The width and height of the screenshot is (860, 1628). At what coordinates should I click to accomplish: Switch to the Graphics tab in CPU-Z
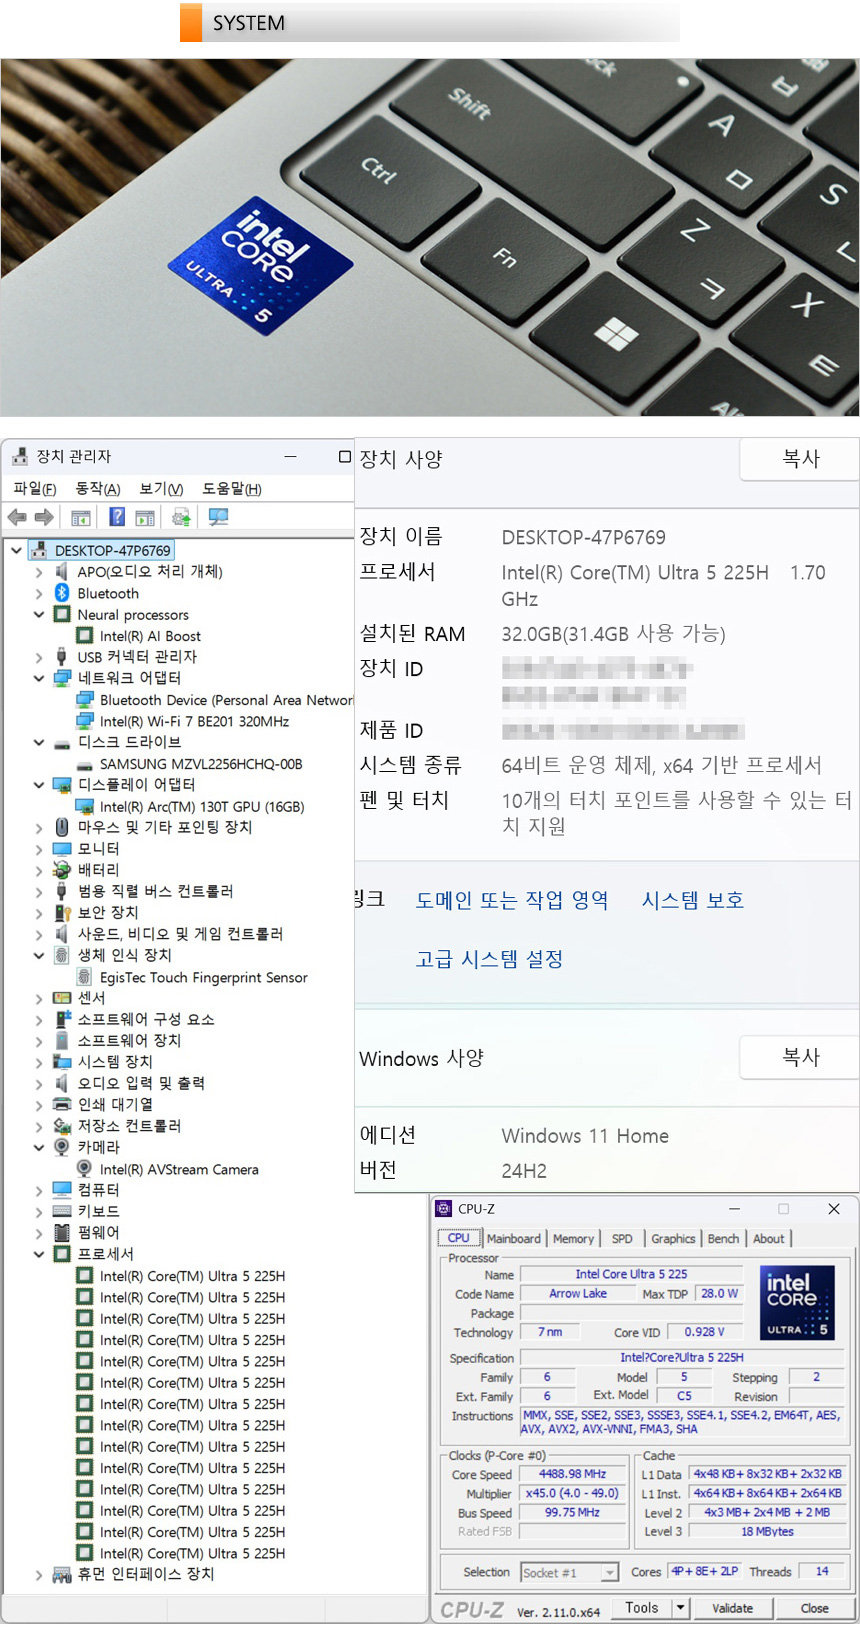[x=673, y=1239]
